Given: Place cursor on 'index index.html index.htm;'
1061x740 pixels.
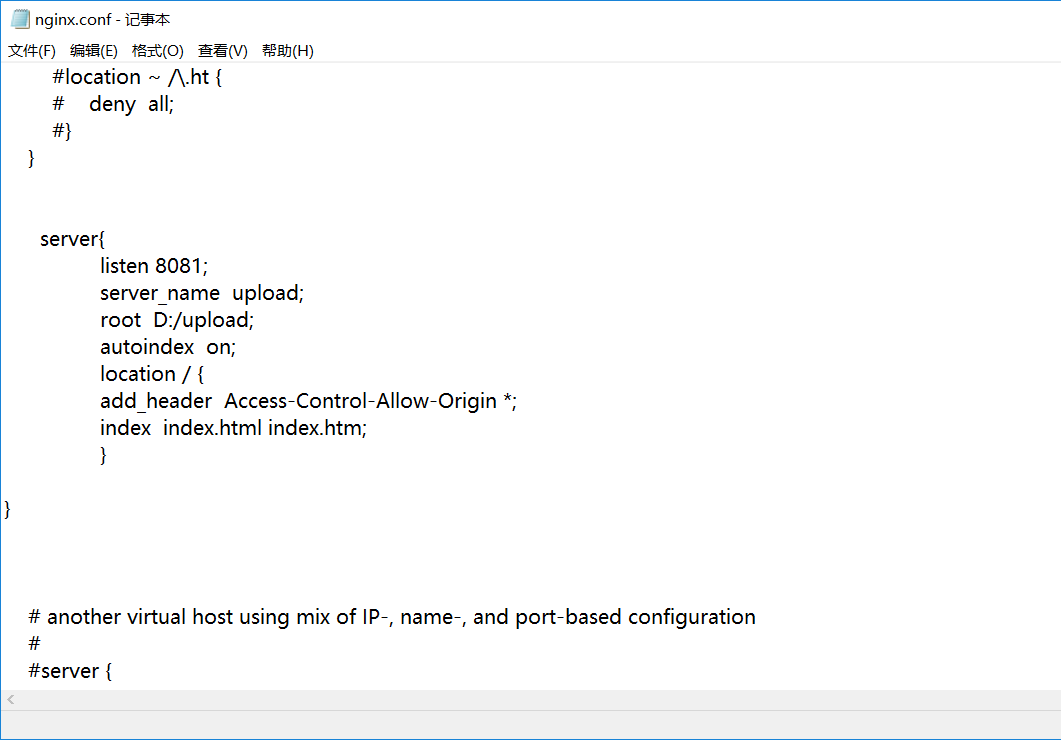Looking at the screenshot, I should click(233, 428).
